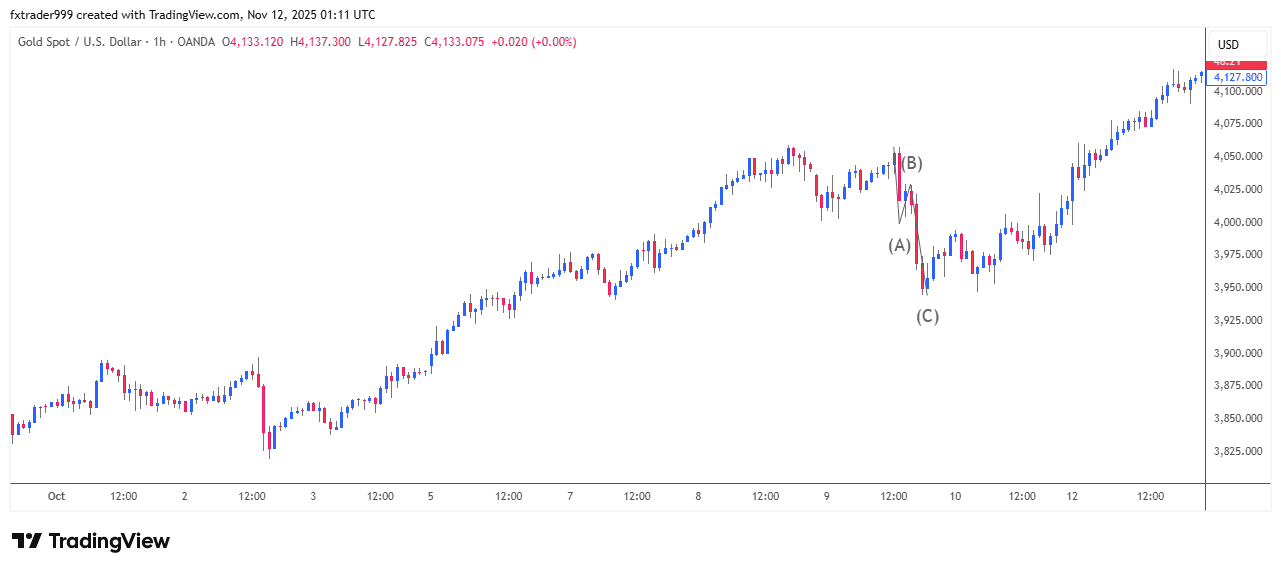Click the close price value 4,133.075
The width and height of the screenshot is (1281, 571).
(457, 42)
